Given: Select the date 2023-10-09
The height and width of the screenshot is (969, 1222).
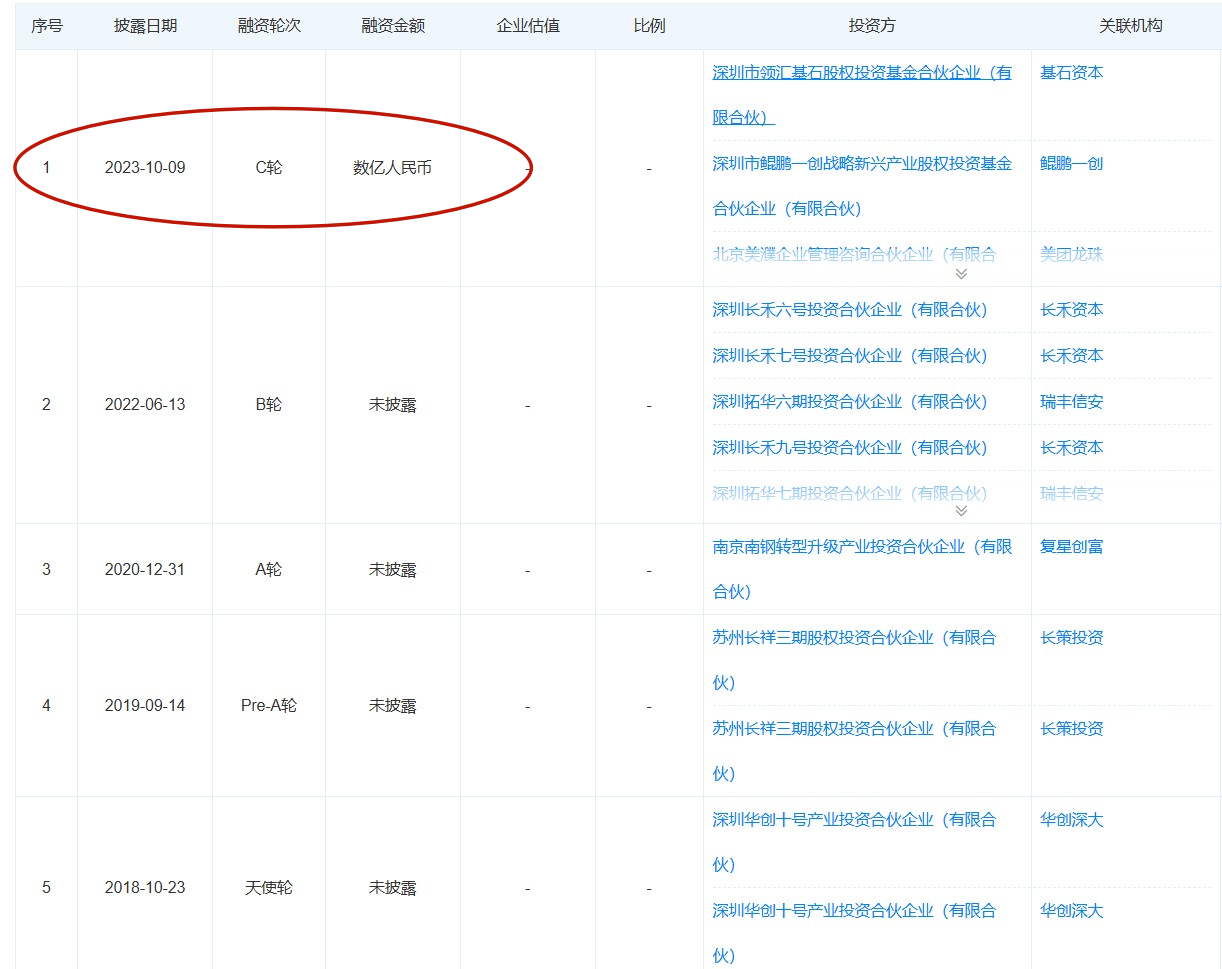Looking at the screenshot, I should (145, 168).
